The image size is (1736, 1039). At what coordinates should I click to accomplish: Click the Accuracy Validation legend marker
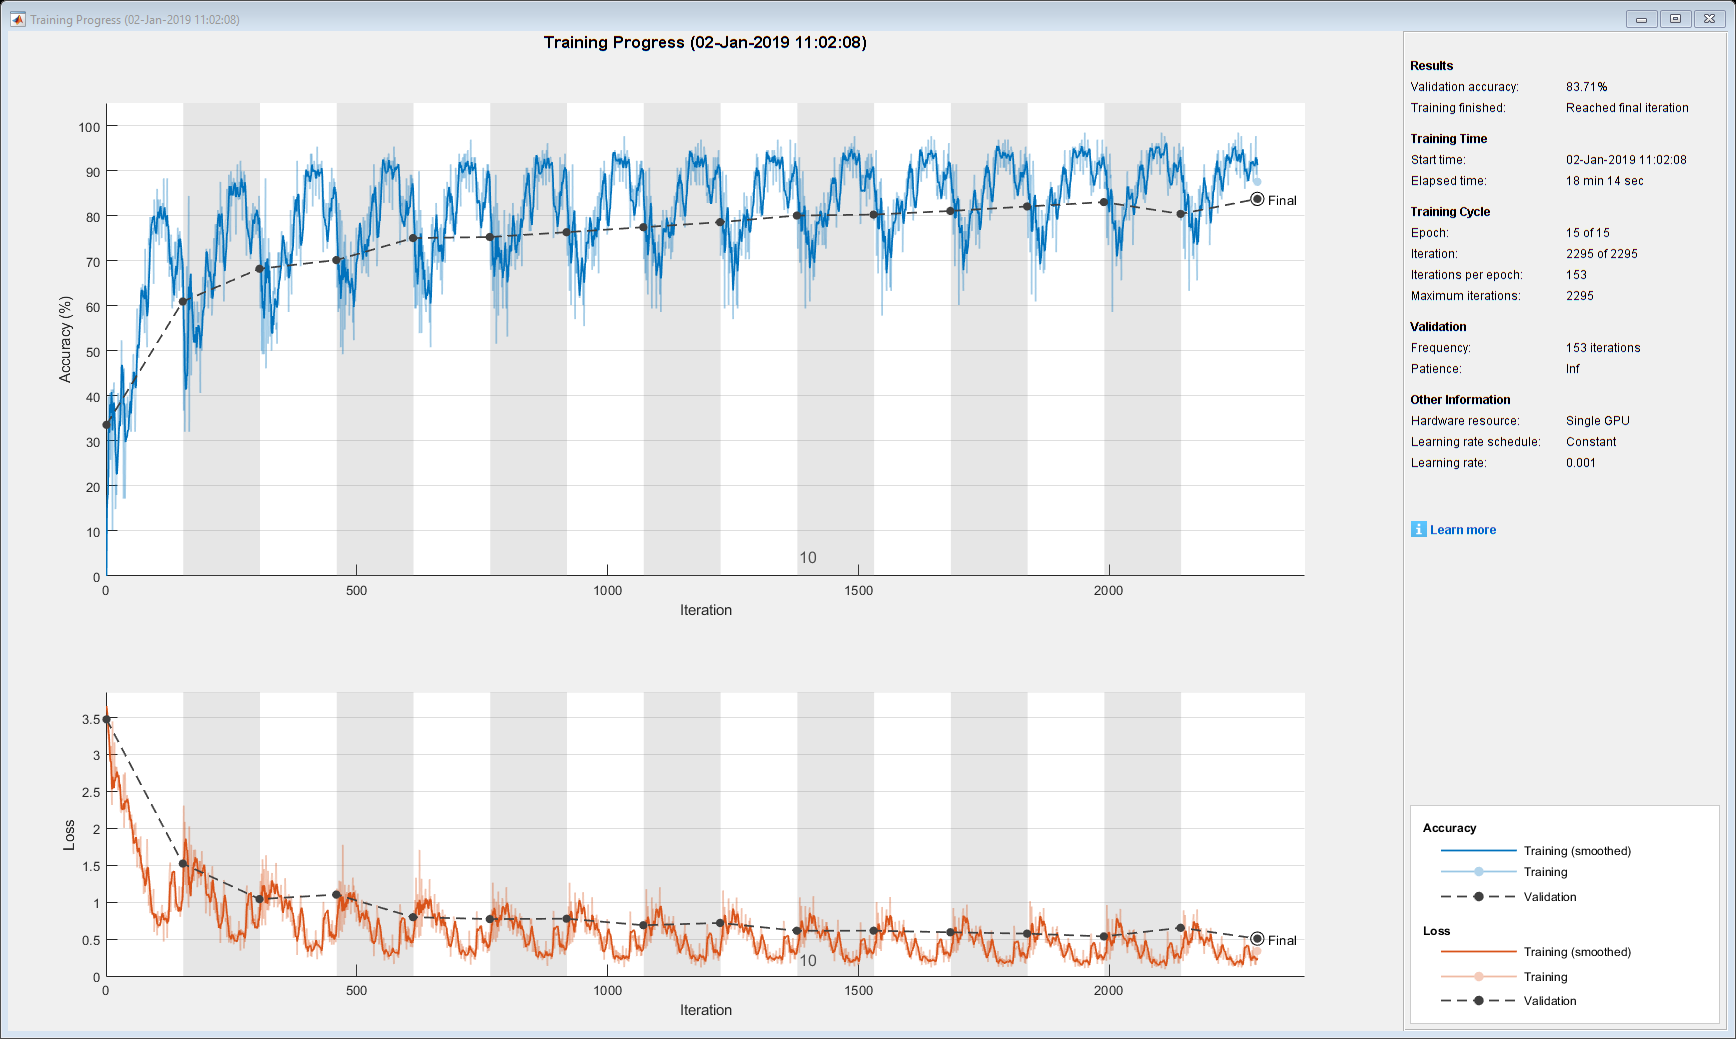click(1478, 897)
